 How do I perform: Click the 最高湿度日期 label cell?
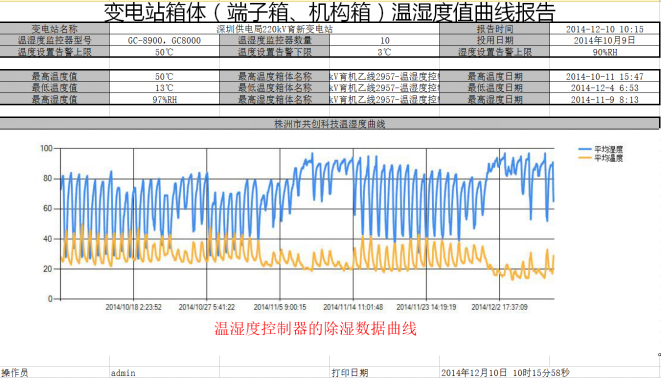tap(494, 99)
